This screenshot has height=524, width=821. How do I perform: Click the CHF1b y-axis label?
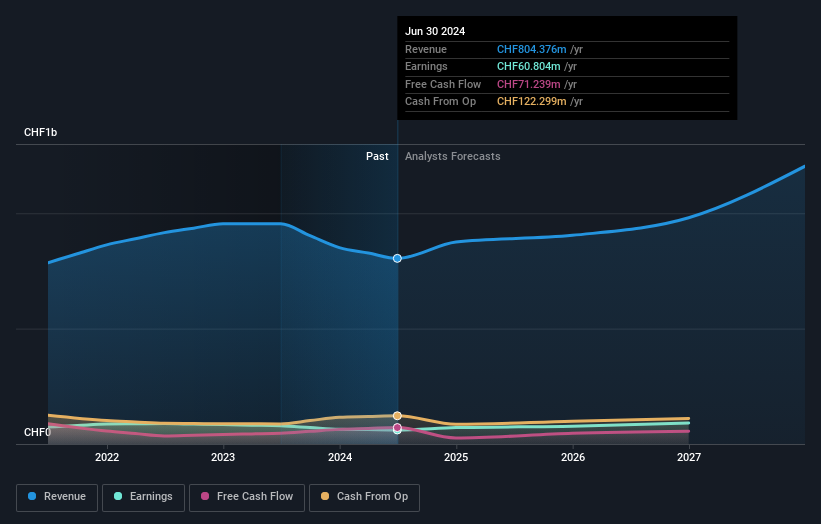pyautogui.click(x=40, y=132)
